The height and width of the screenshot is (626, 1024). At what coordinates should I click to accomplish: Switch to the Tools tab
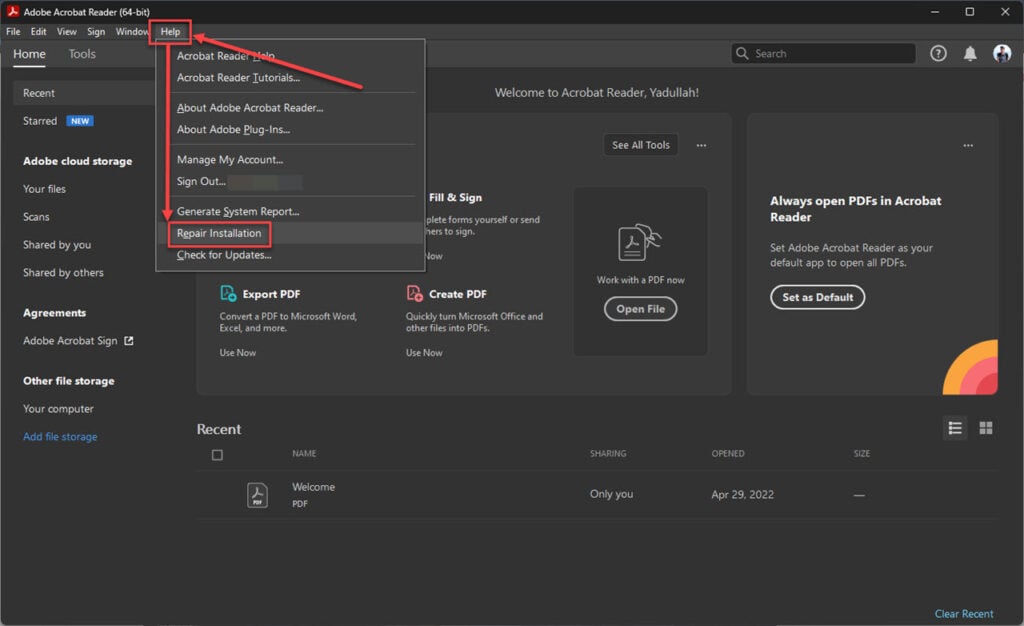coord(82,54)
